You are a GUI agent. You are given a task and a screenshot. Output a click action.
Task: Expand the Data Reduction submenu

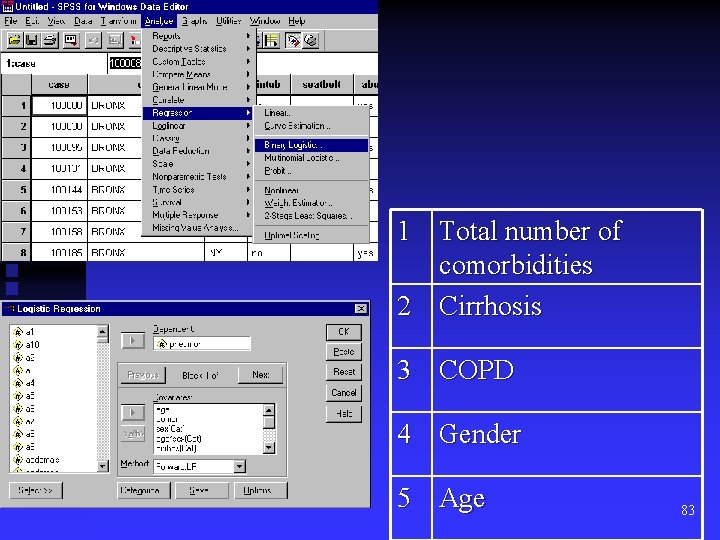[x=197, y=151]
